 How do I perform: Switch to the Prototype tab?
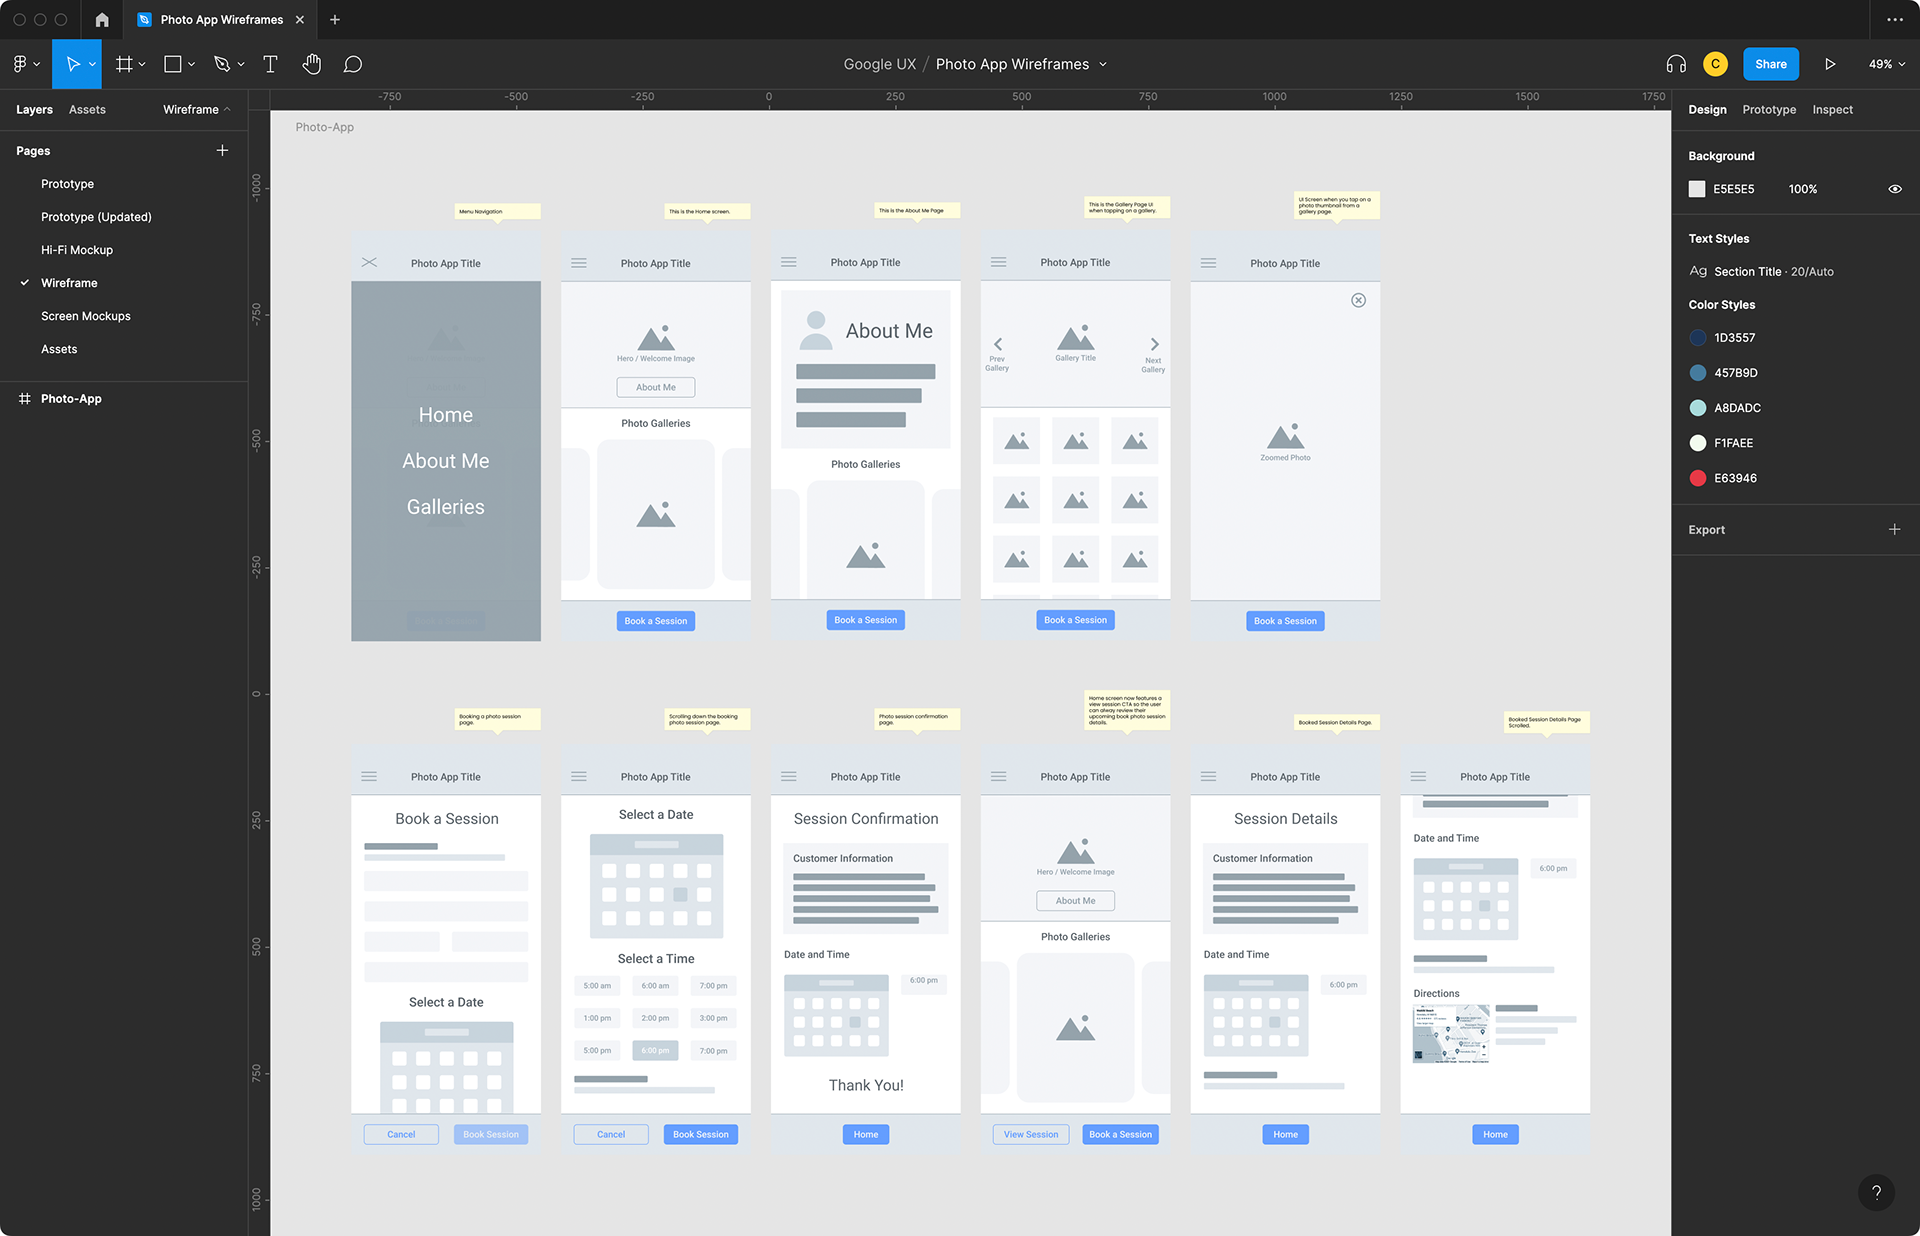click(1768, 110)
